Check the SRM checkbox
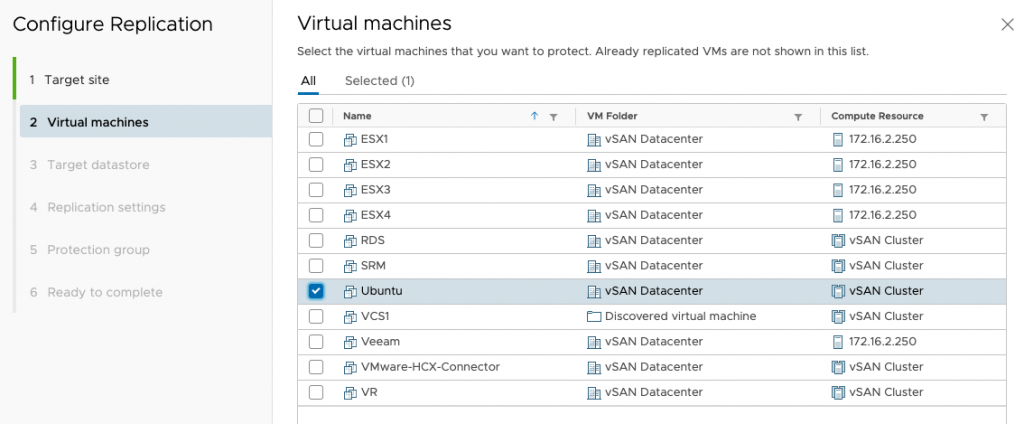 click(x=316, y=266)
